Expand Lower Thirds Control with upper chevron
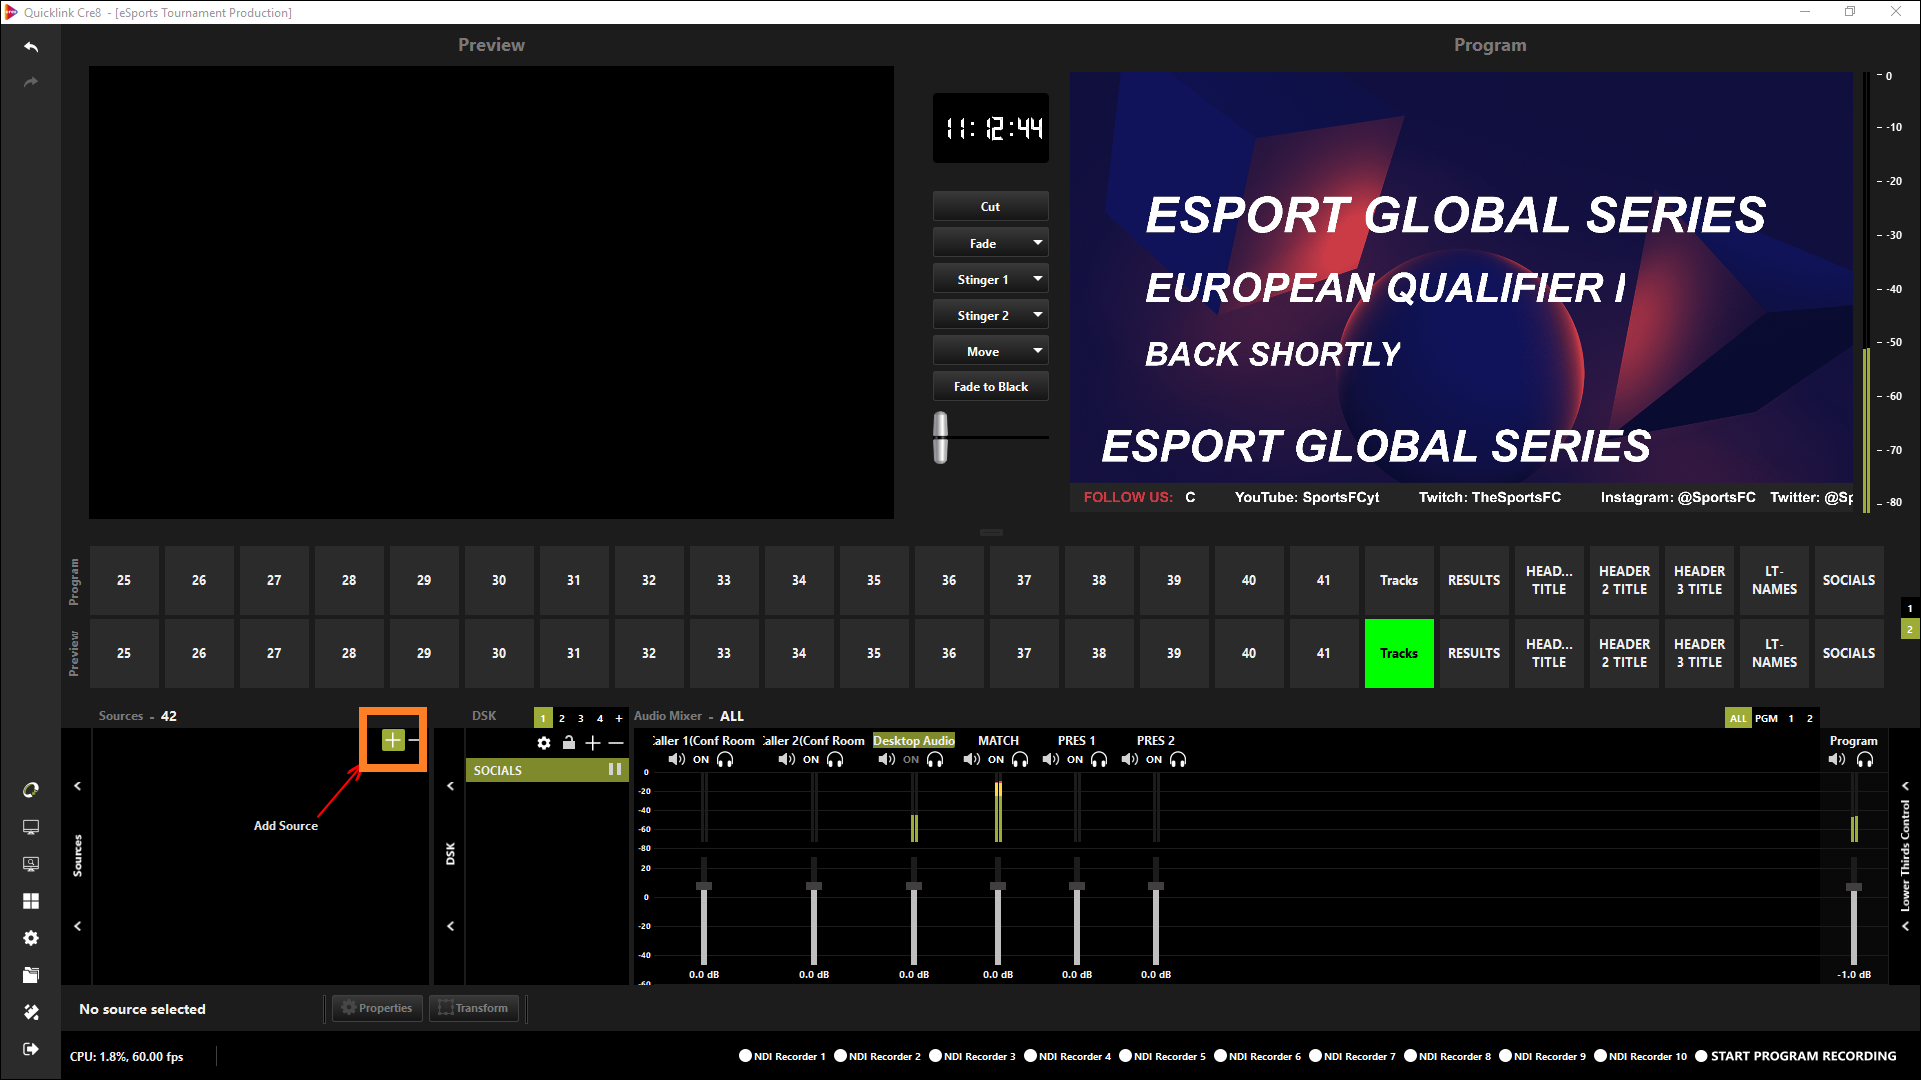Image resolution: width=1921 pixels, height=1080 pixels. coord(1905,786)
